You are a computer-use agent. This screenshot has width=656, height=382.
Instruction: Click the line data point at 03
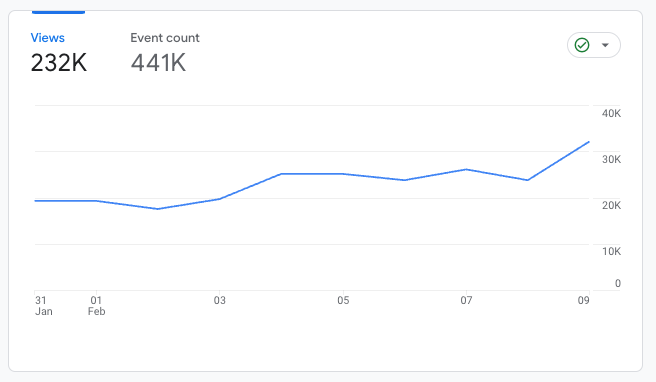pos(220,199)
